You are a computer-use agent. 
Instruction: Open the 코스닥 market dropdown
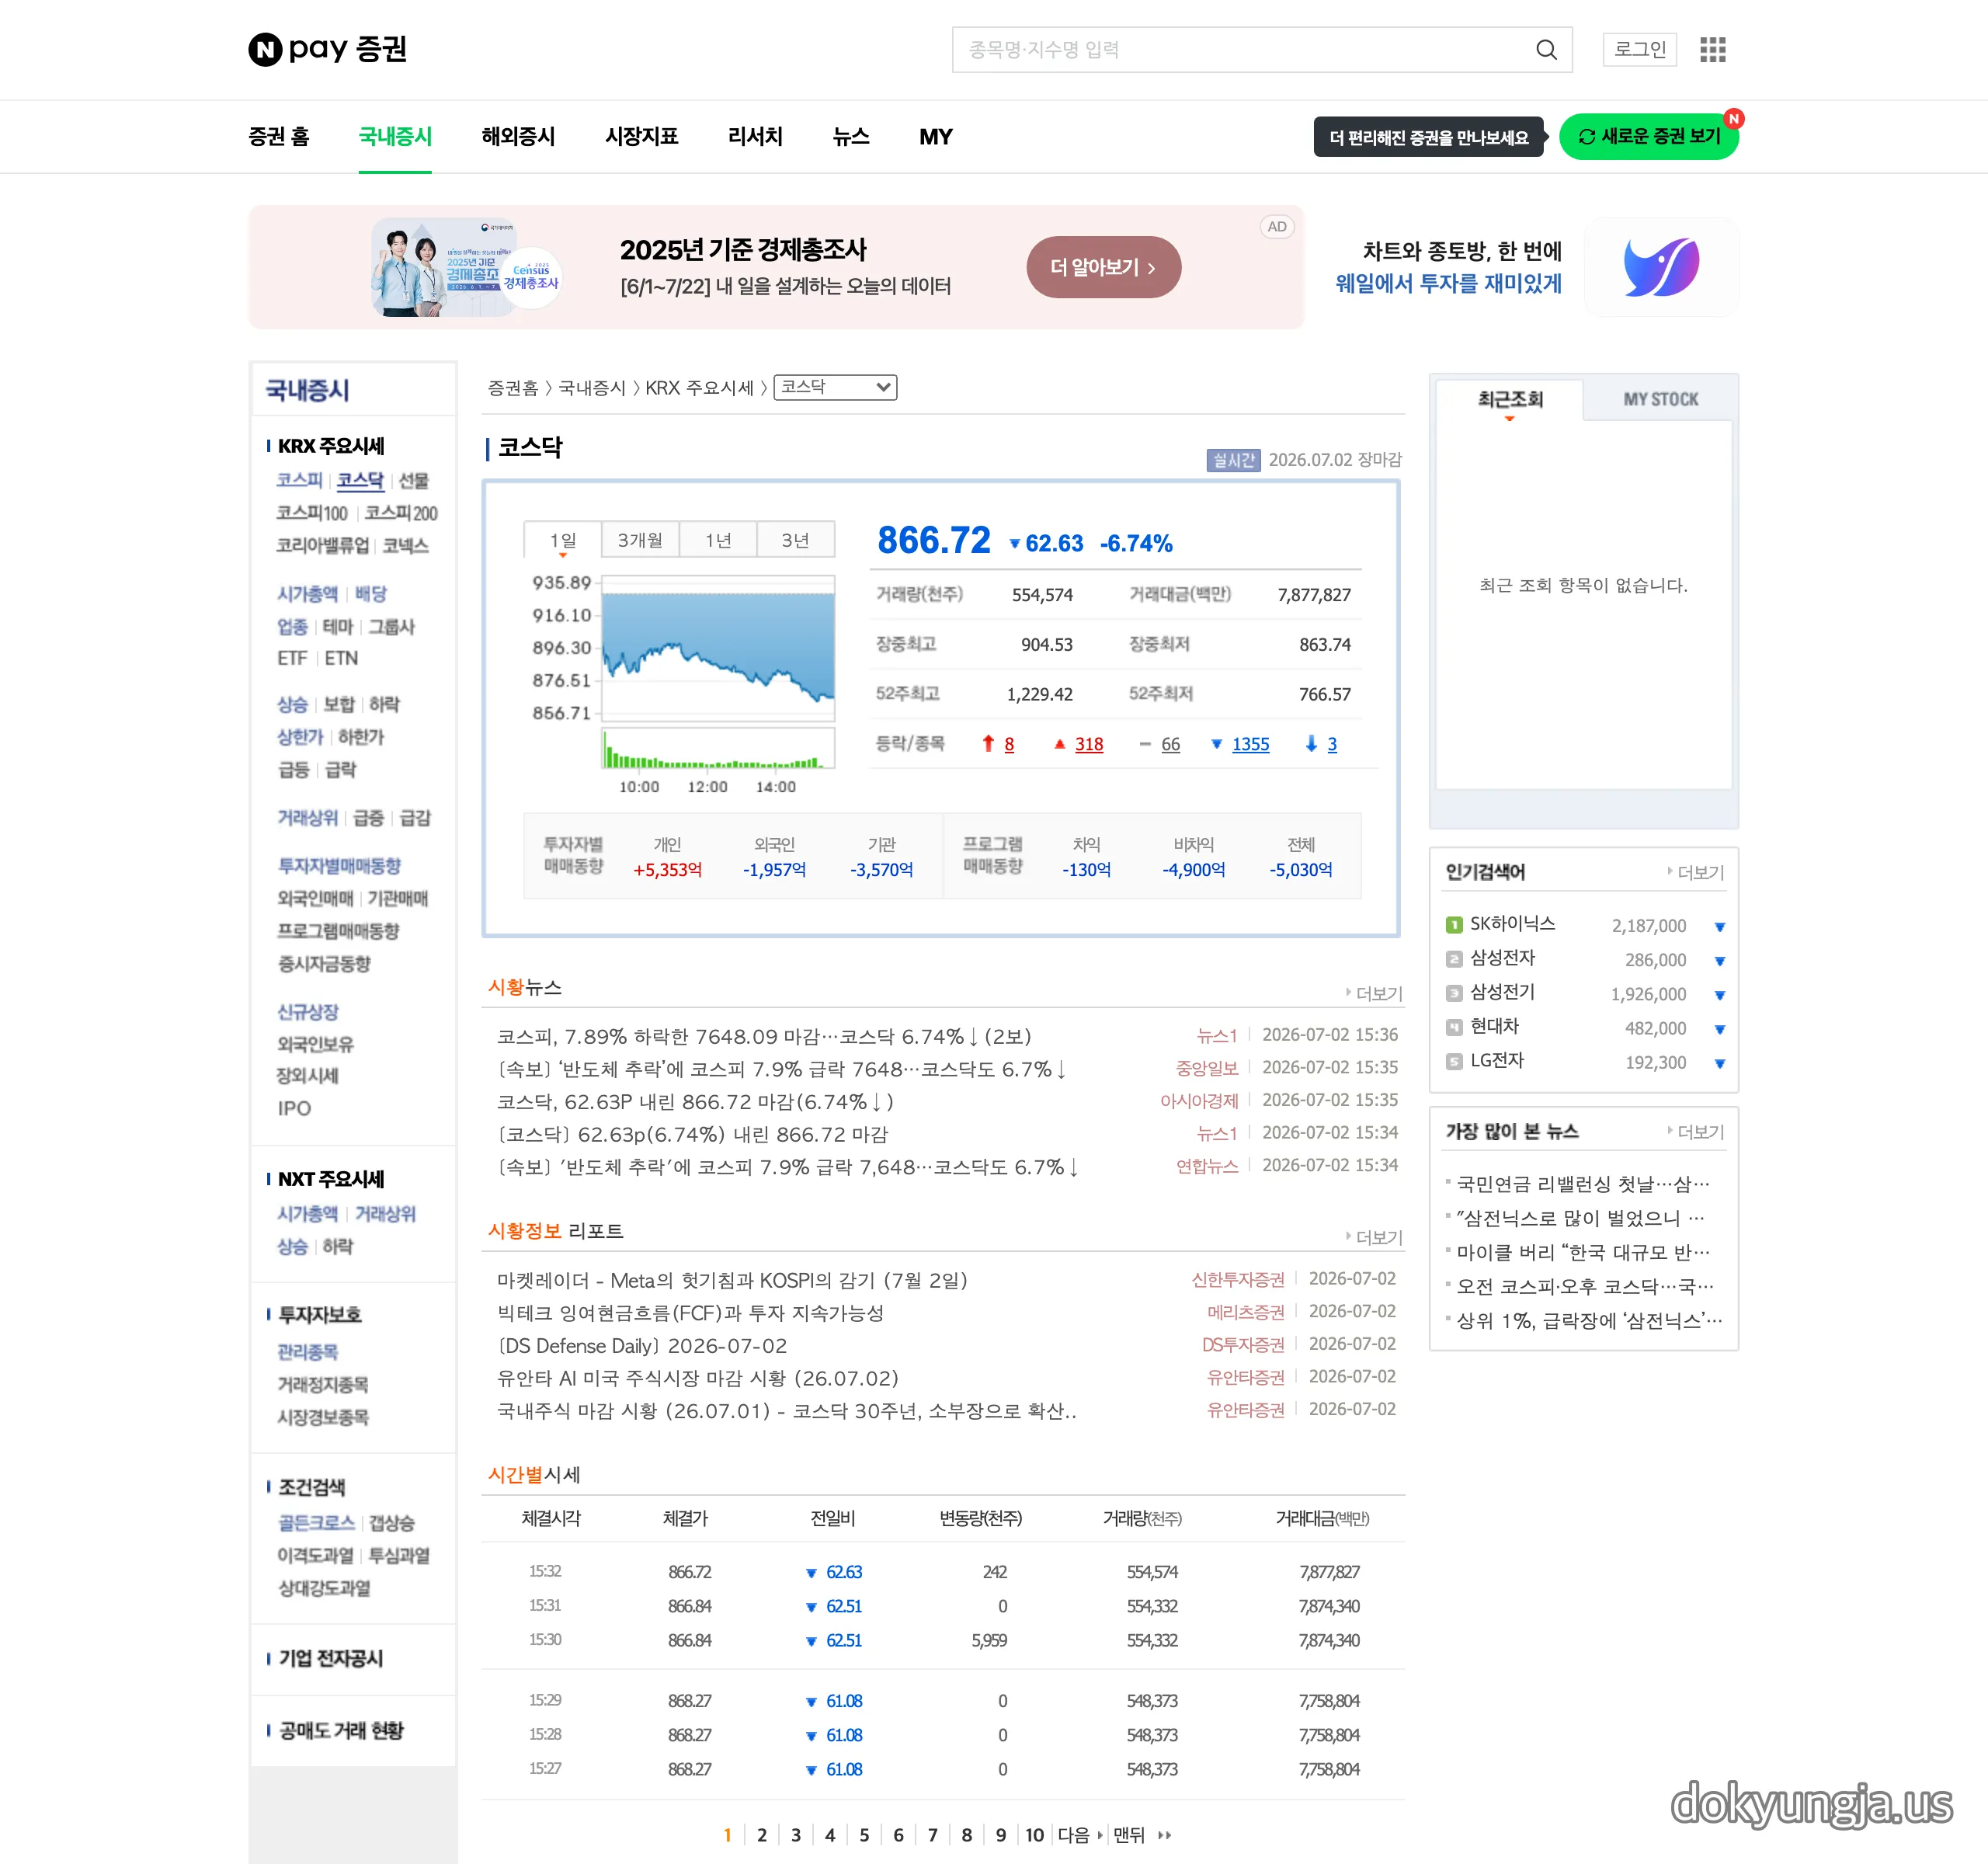835,387
